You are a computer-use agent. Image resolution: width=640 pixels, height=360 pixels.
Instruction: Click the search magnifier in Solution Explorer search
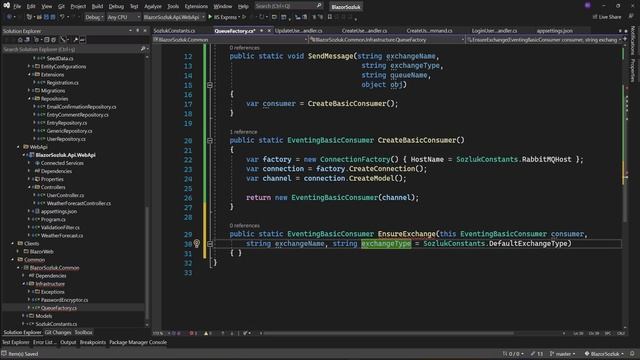point(143,49)
